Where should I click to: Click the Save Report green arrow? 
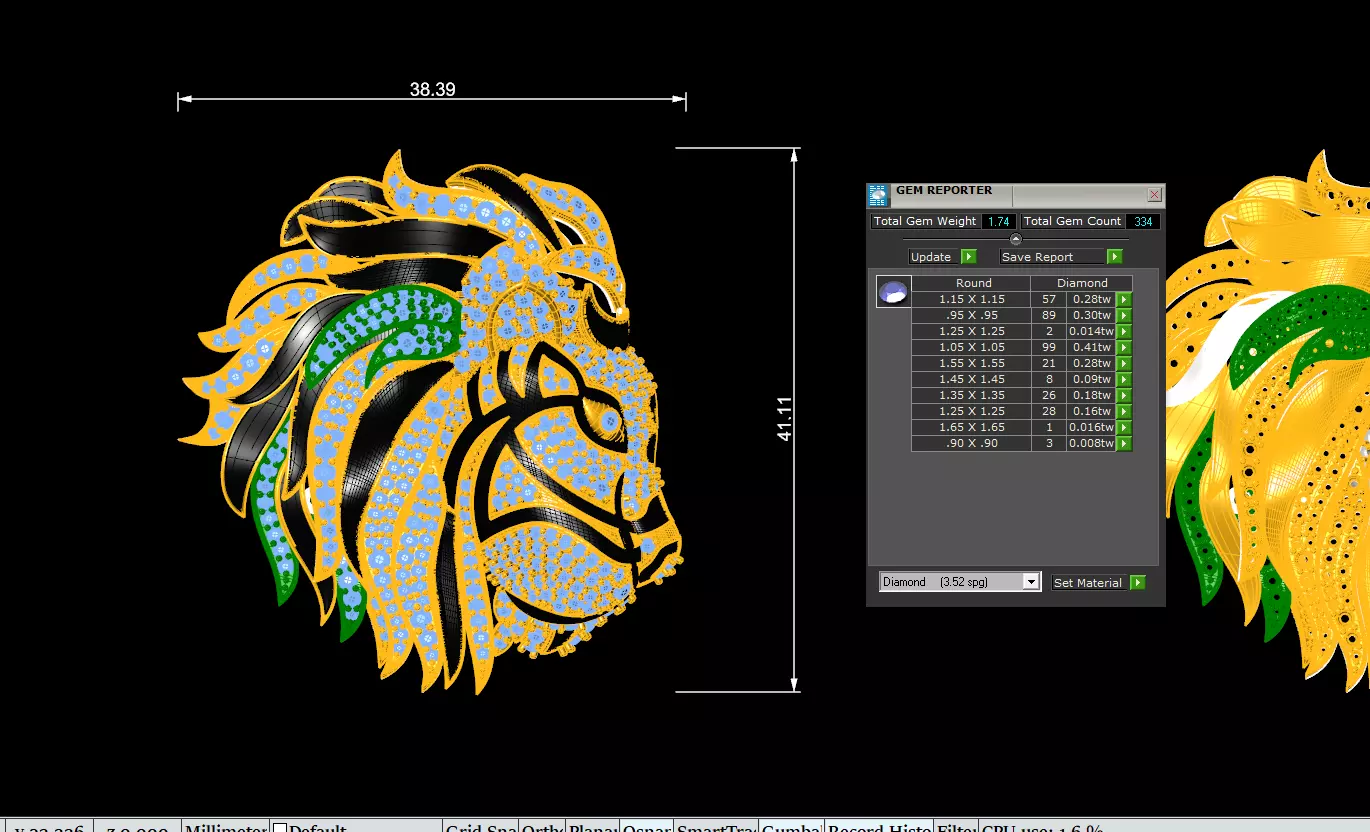pos(1114,257)
